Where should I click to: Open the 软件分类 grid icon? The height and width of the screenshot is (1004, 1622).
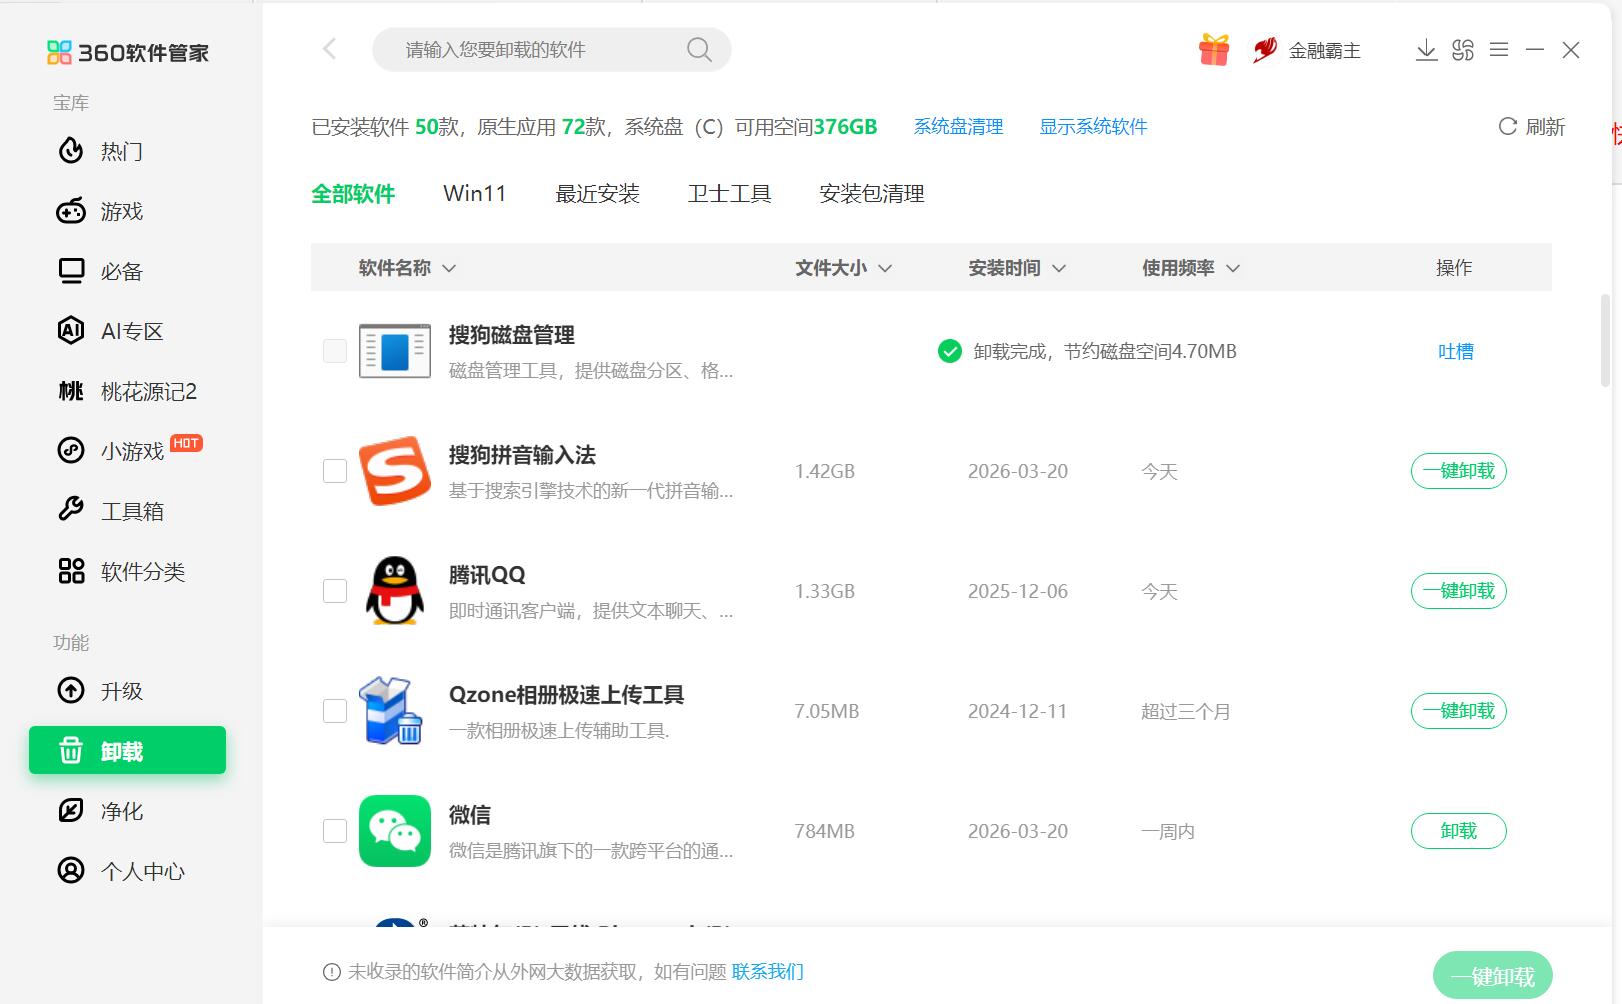click(x=71, y=571)
